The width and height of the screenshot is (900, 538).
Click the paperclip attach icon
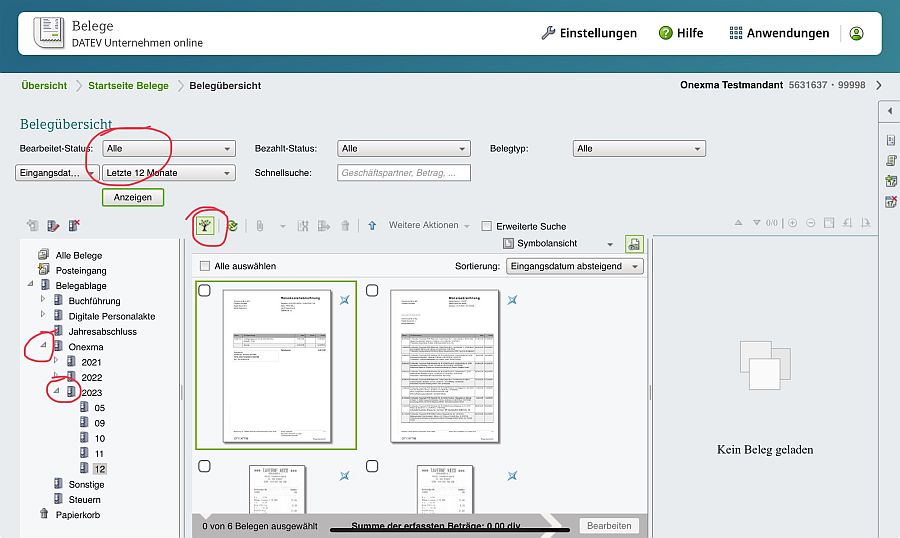[x=260, y=226]
